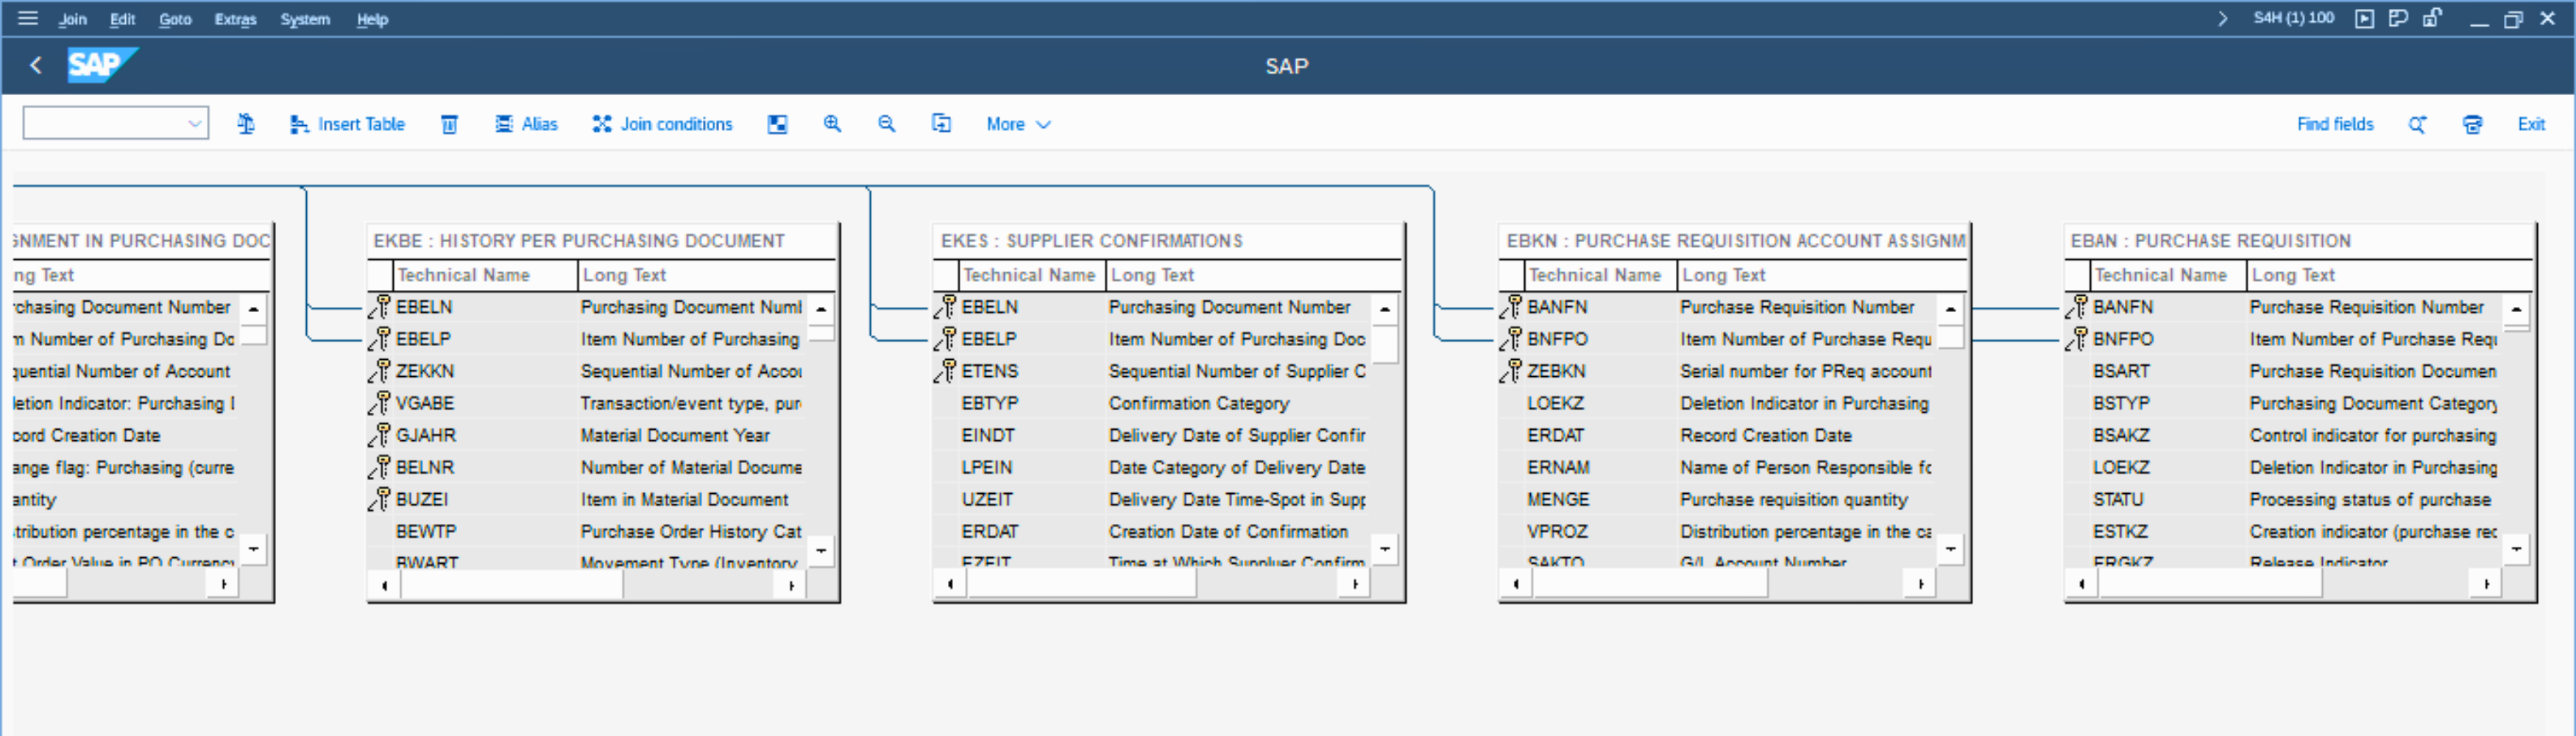
Task: Open the command field dropdown arrow
Action: 194,124
